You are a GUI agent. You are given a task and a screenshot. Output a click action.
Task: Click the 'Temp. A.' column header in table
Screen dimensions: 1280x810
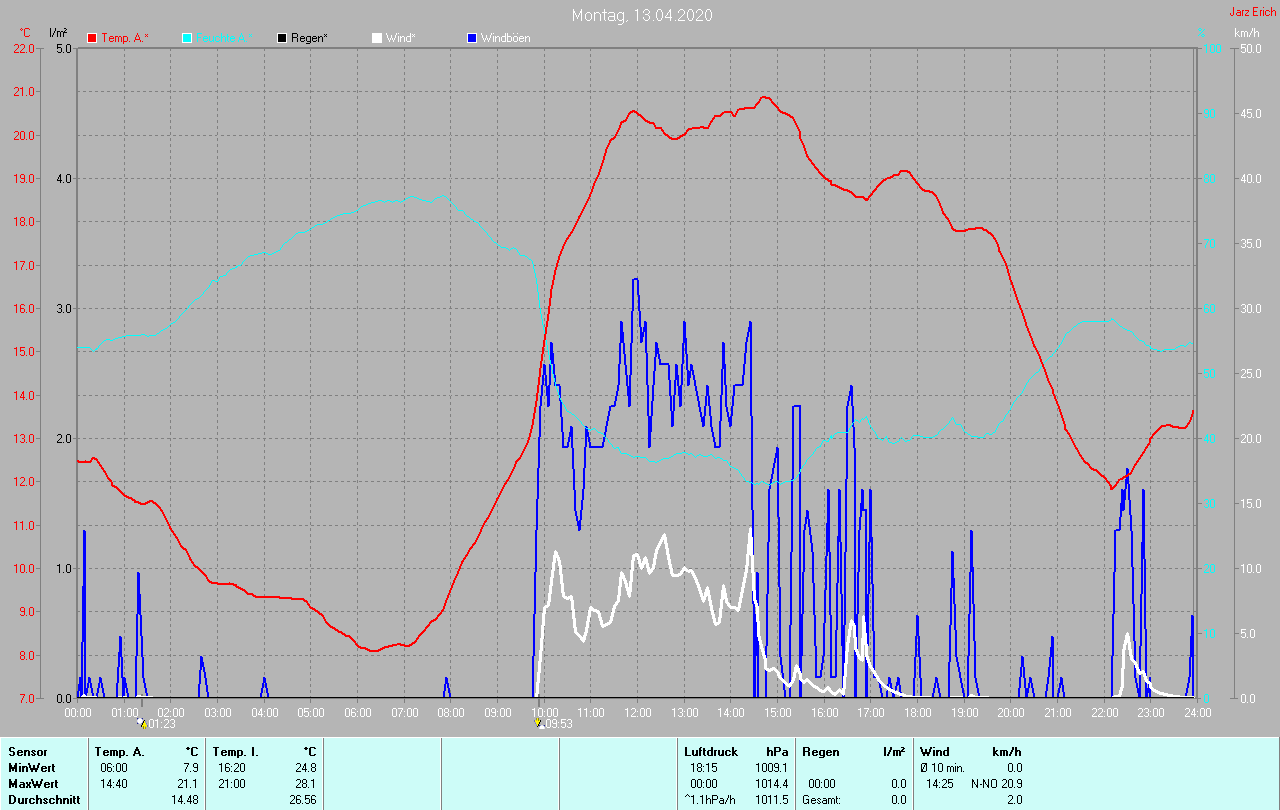(120, 751)
